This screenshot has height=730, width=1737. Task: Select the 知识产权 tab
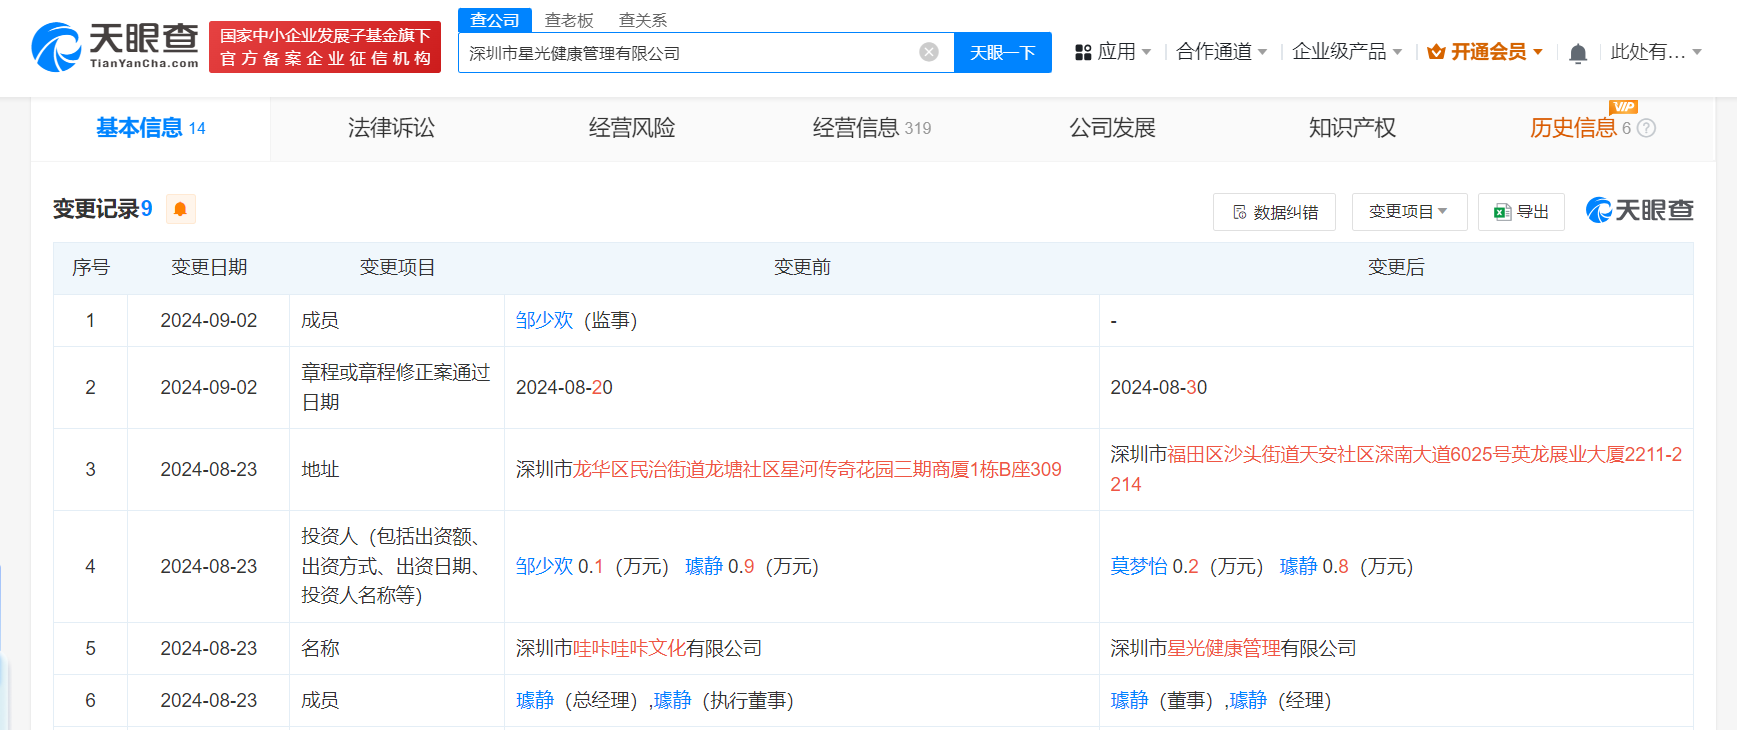[x=1352, y=128]
